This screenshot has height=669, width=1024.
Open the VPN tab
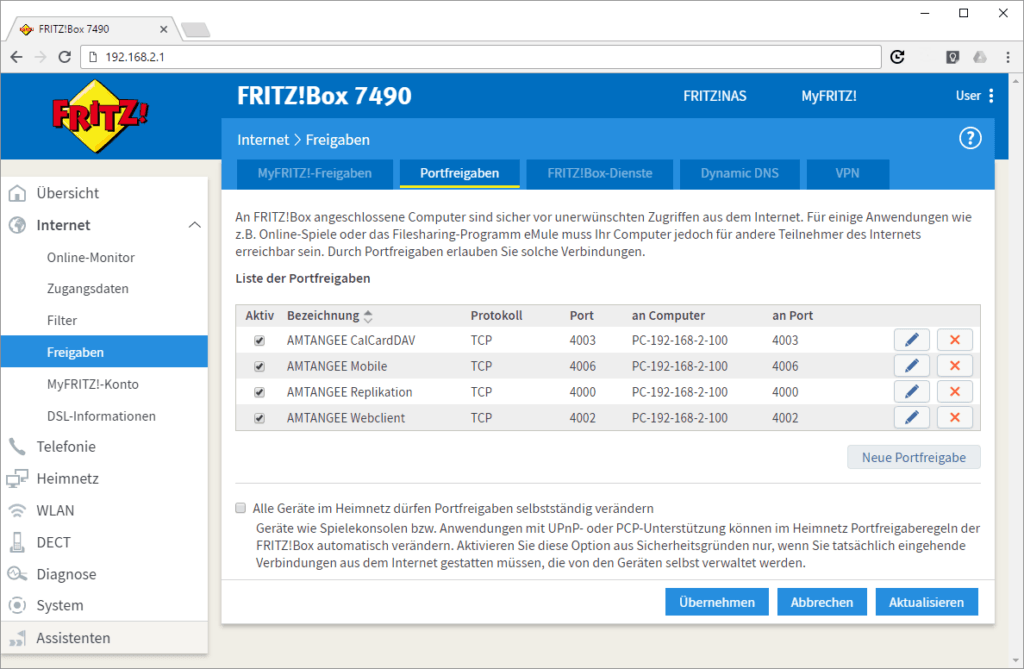click(847, 173)
